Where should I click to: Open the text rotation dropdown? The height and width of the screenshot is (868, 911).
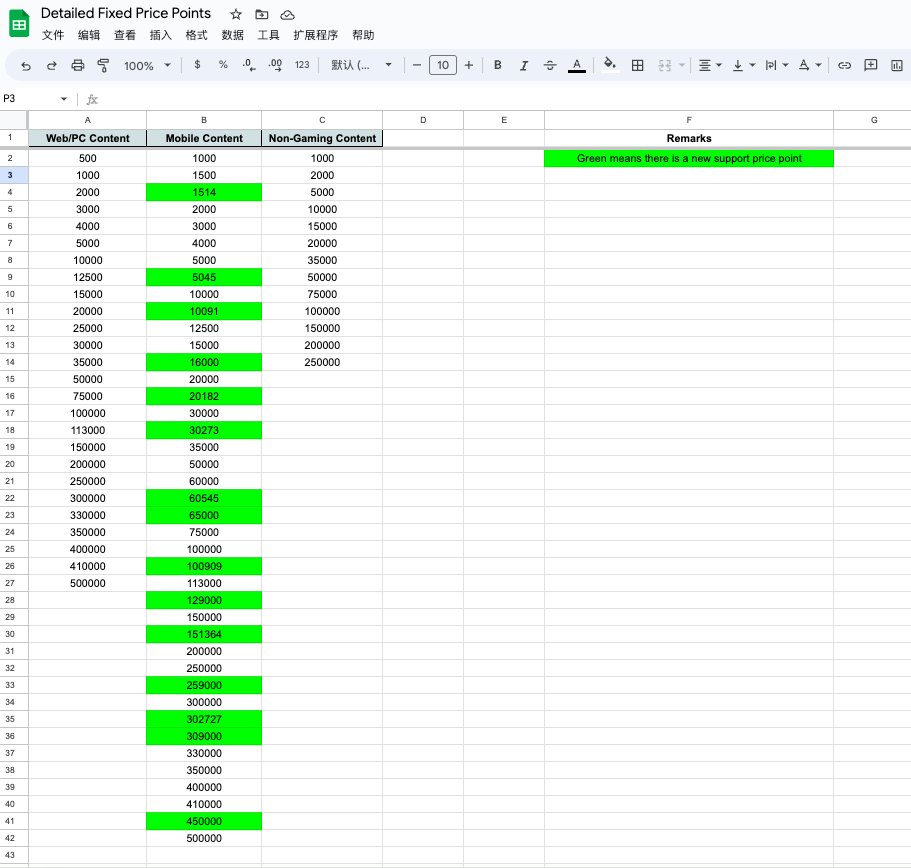click(x=810, y=65)
